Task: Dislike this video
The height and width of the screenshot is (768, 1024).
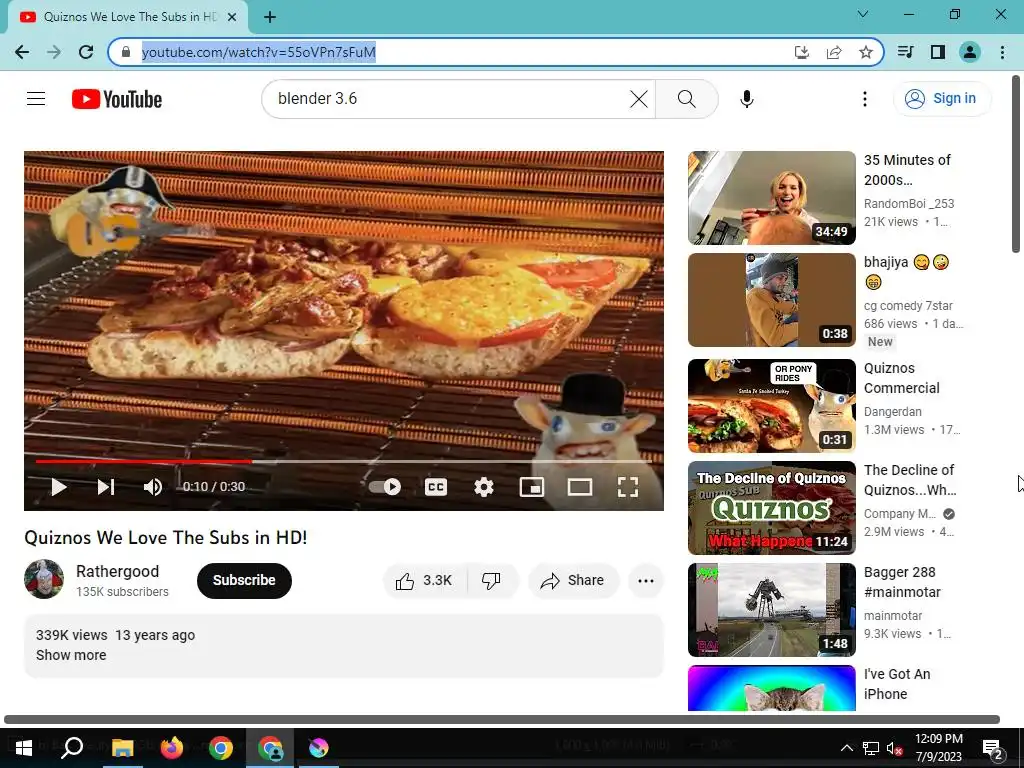Action: [491, 581]
